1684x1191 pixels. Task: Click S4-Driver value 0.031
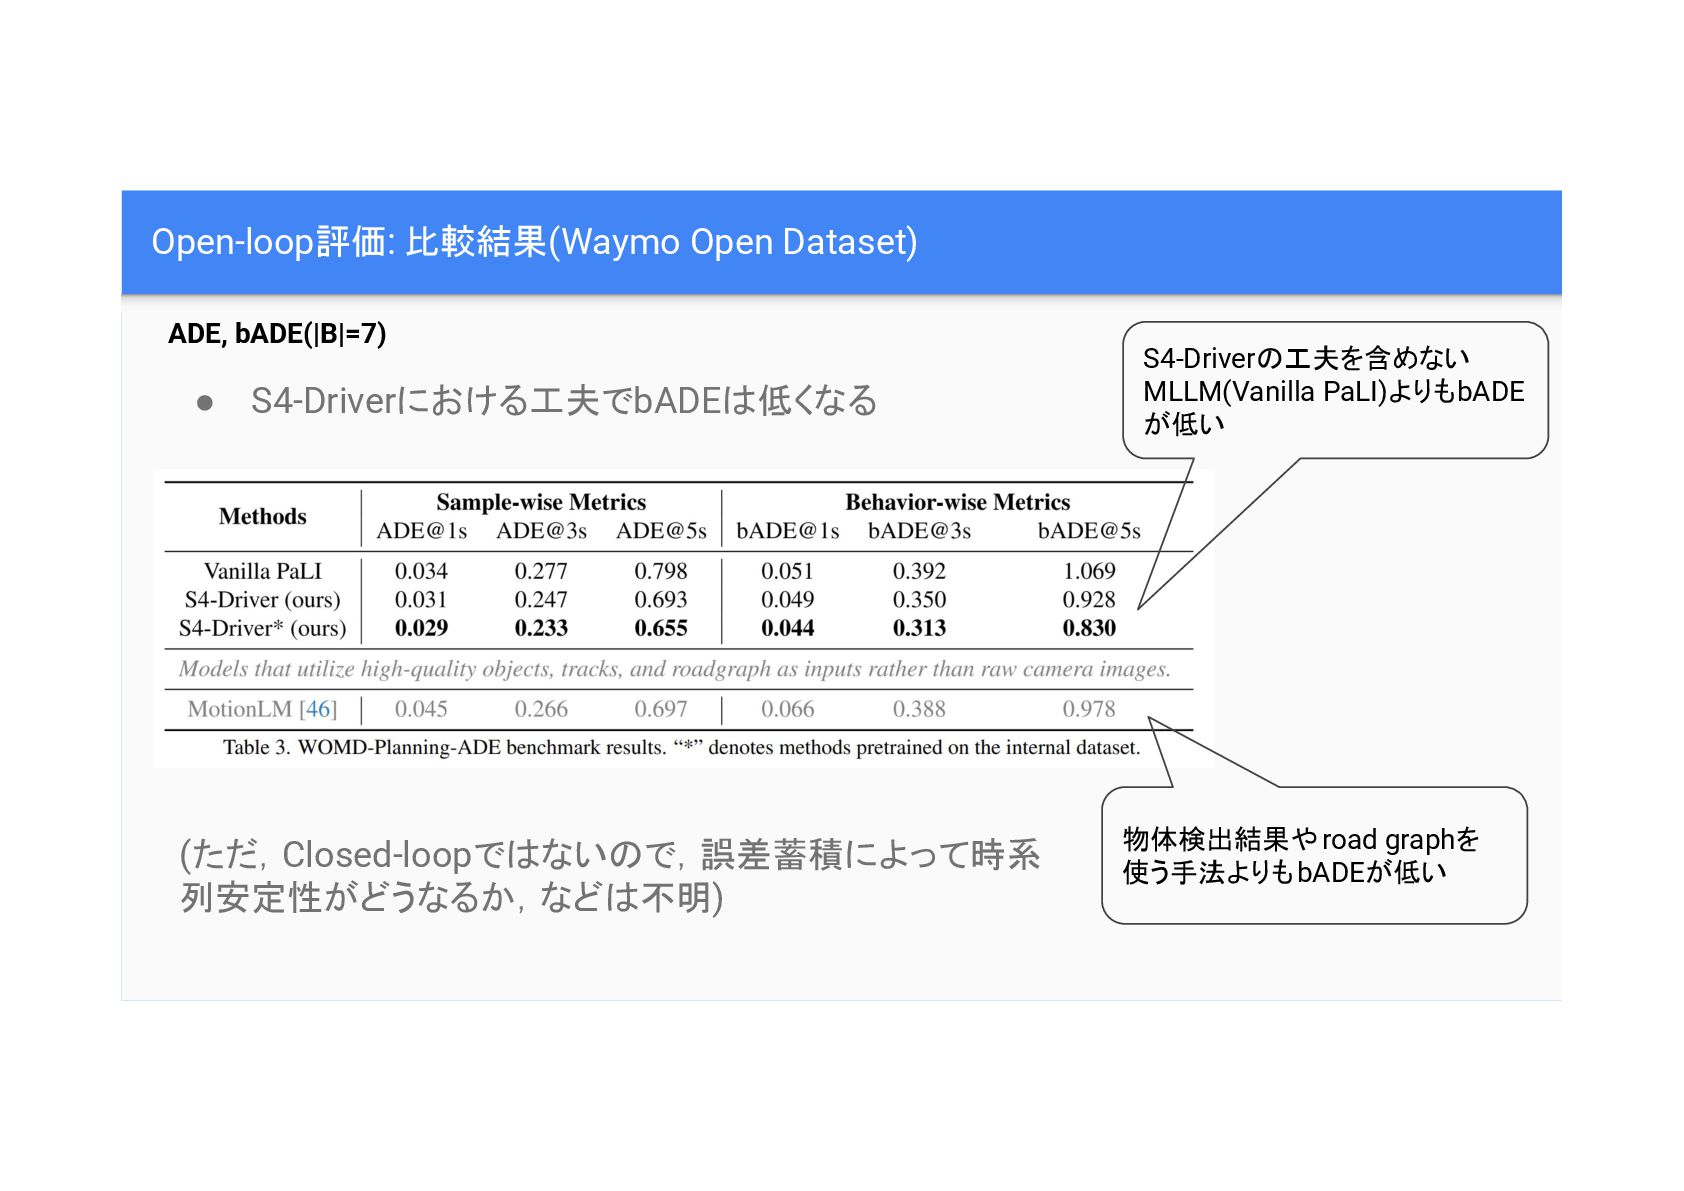[x=421, y=600]
